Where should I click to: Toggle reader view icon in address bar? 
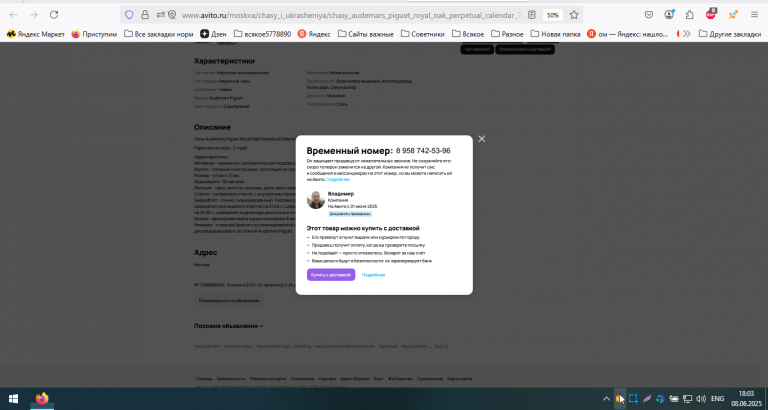tap(532, 15)
